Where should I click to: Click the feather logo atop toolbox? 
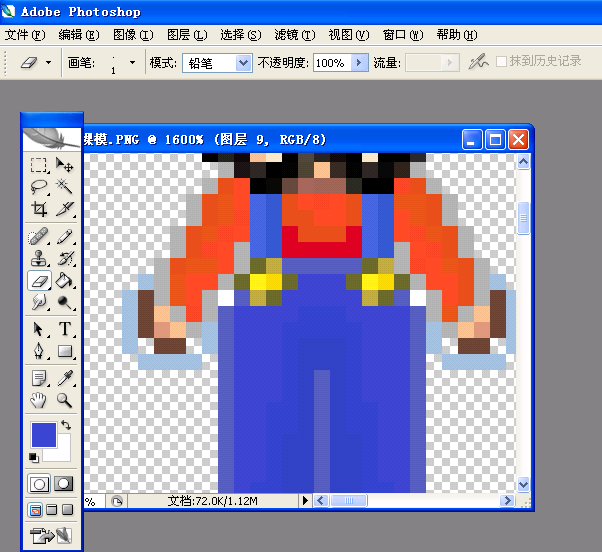tap(51, 139)
